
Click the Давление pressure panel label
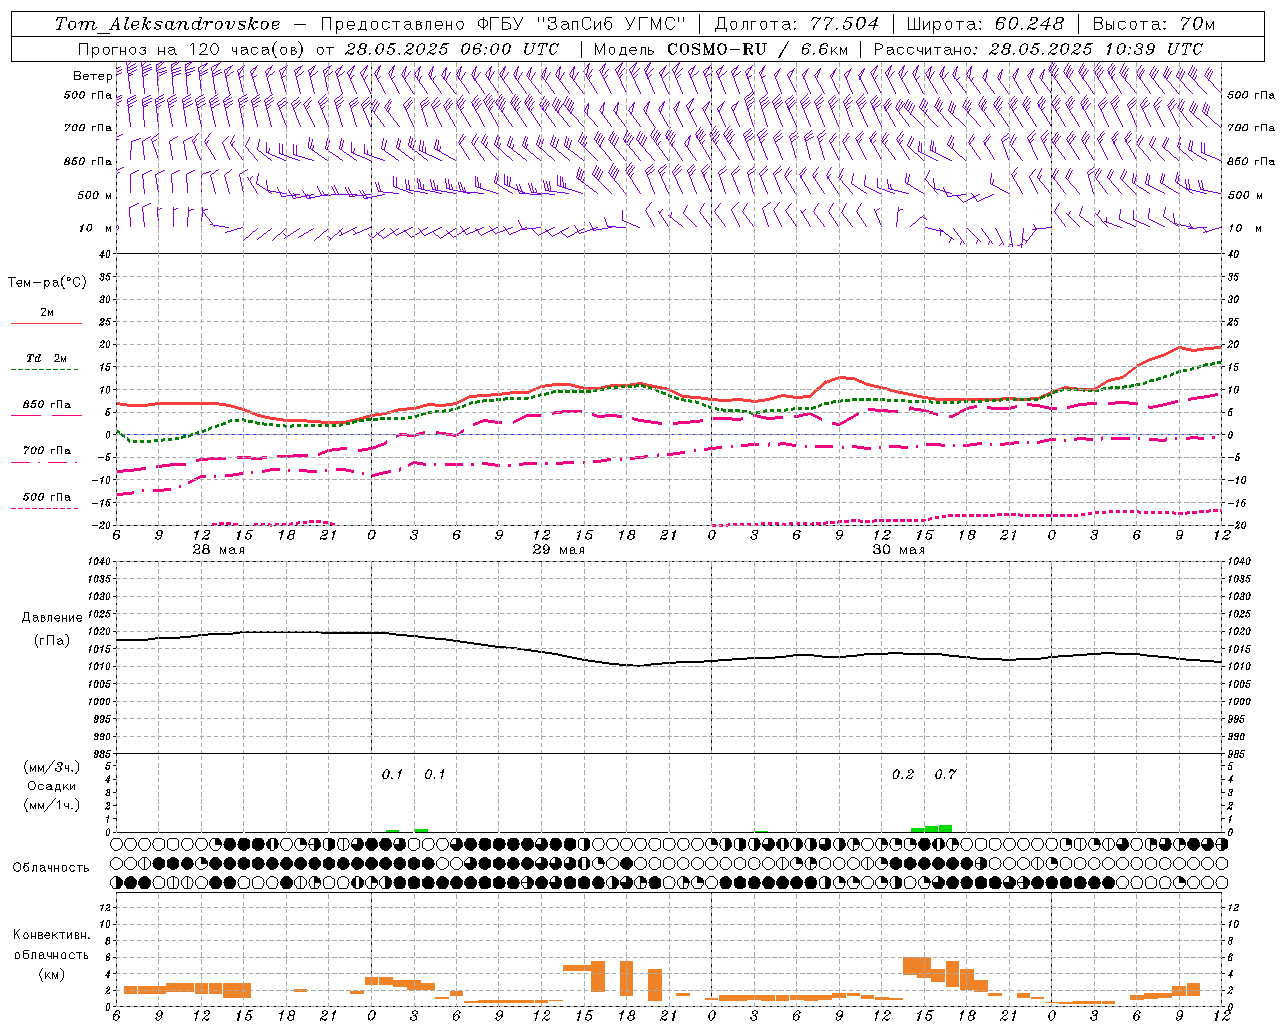[x=52, y=618]
